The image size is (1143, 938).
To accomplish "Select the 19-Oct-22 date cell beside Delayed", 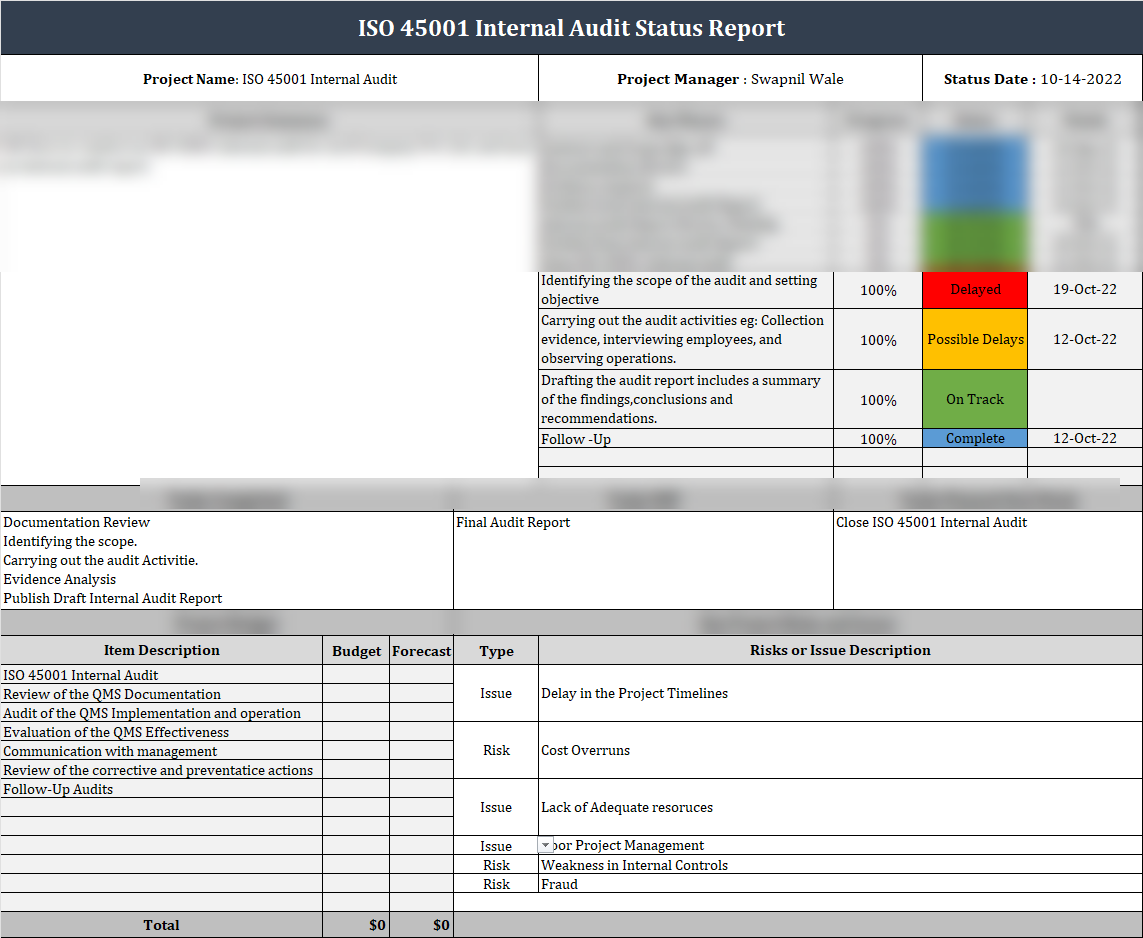I will point(1085,289).
